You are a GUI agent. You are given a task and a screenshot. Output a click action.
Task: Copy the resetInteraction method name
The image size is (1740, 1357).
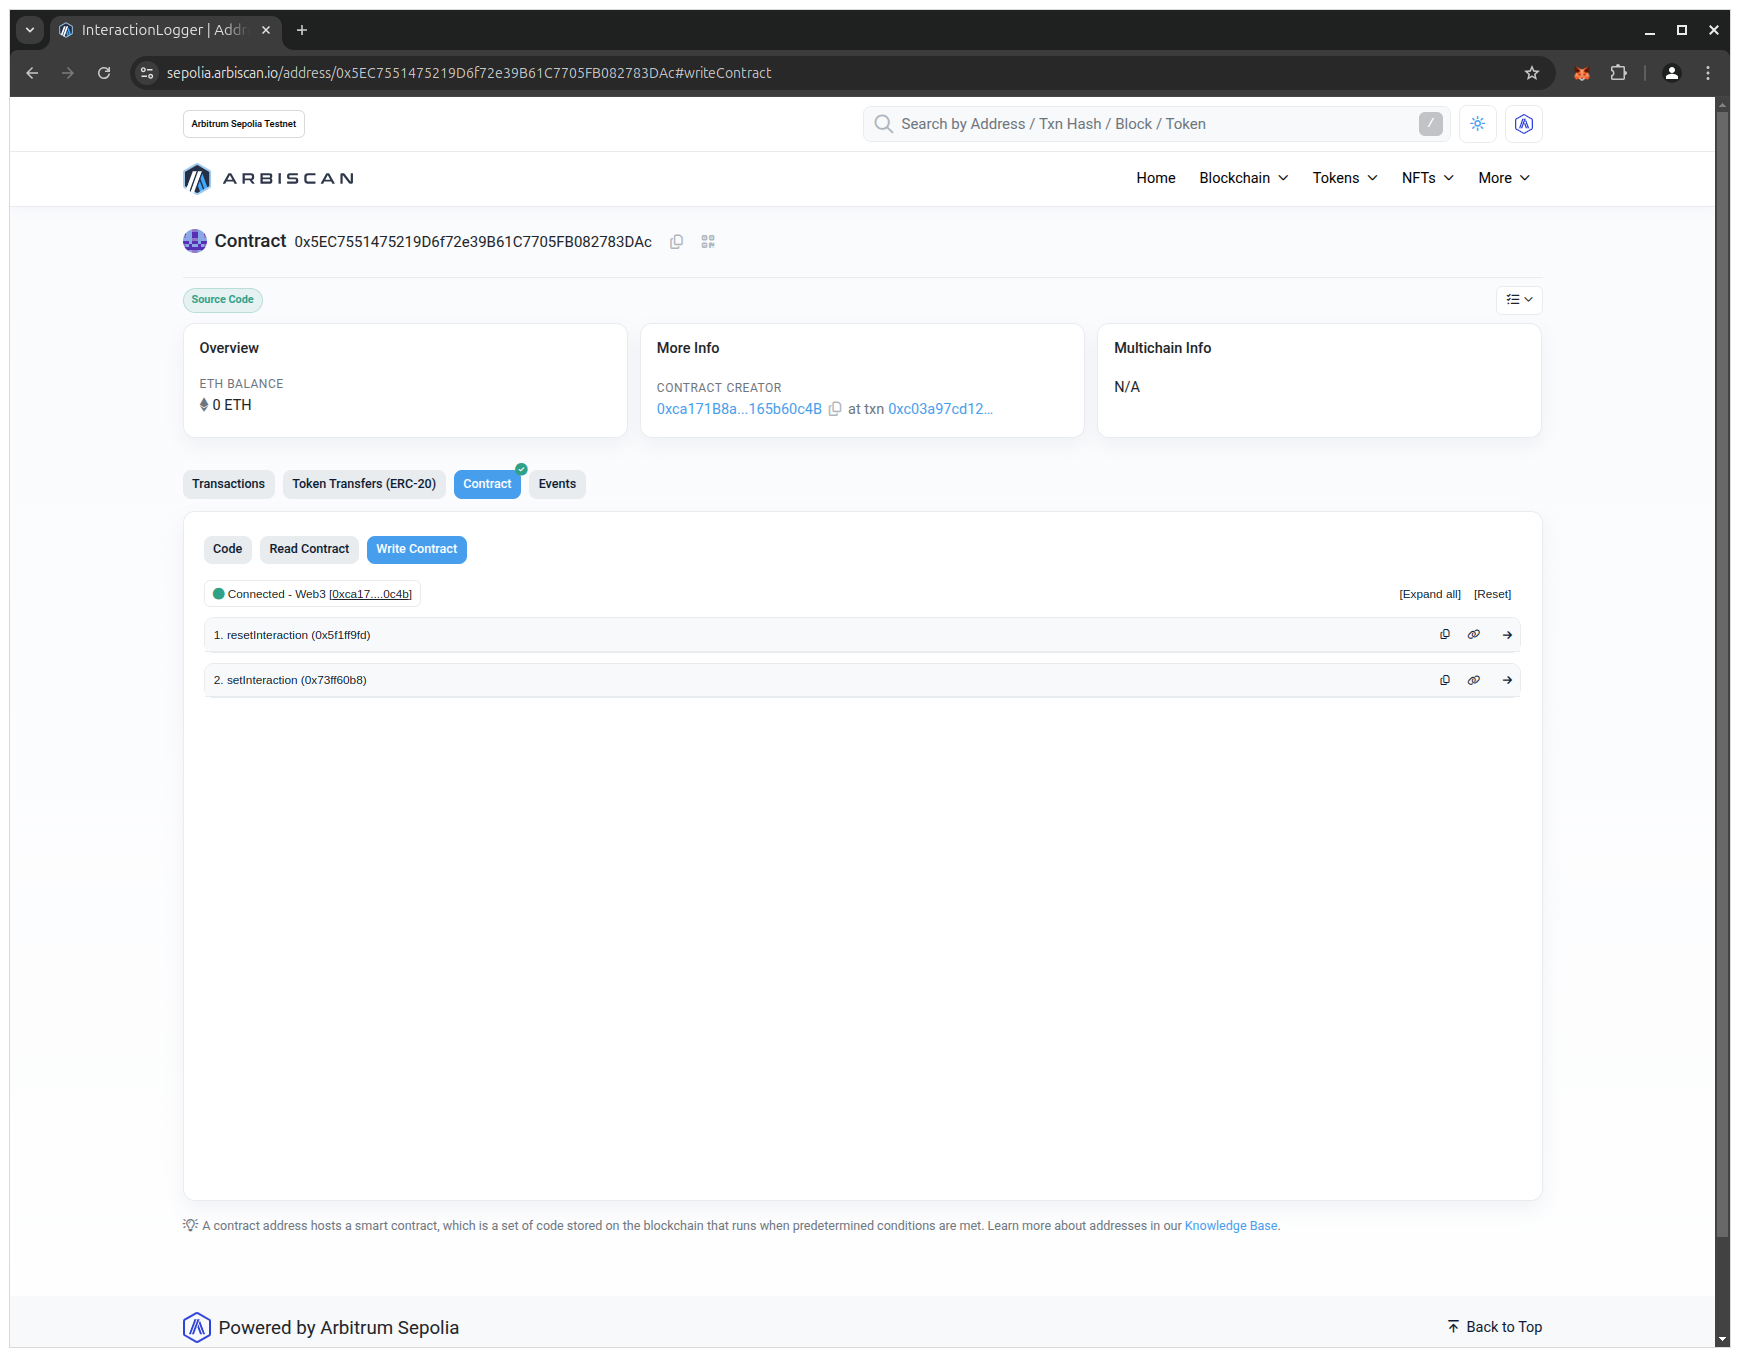pos(1445,635)
